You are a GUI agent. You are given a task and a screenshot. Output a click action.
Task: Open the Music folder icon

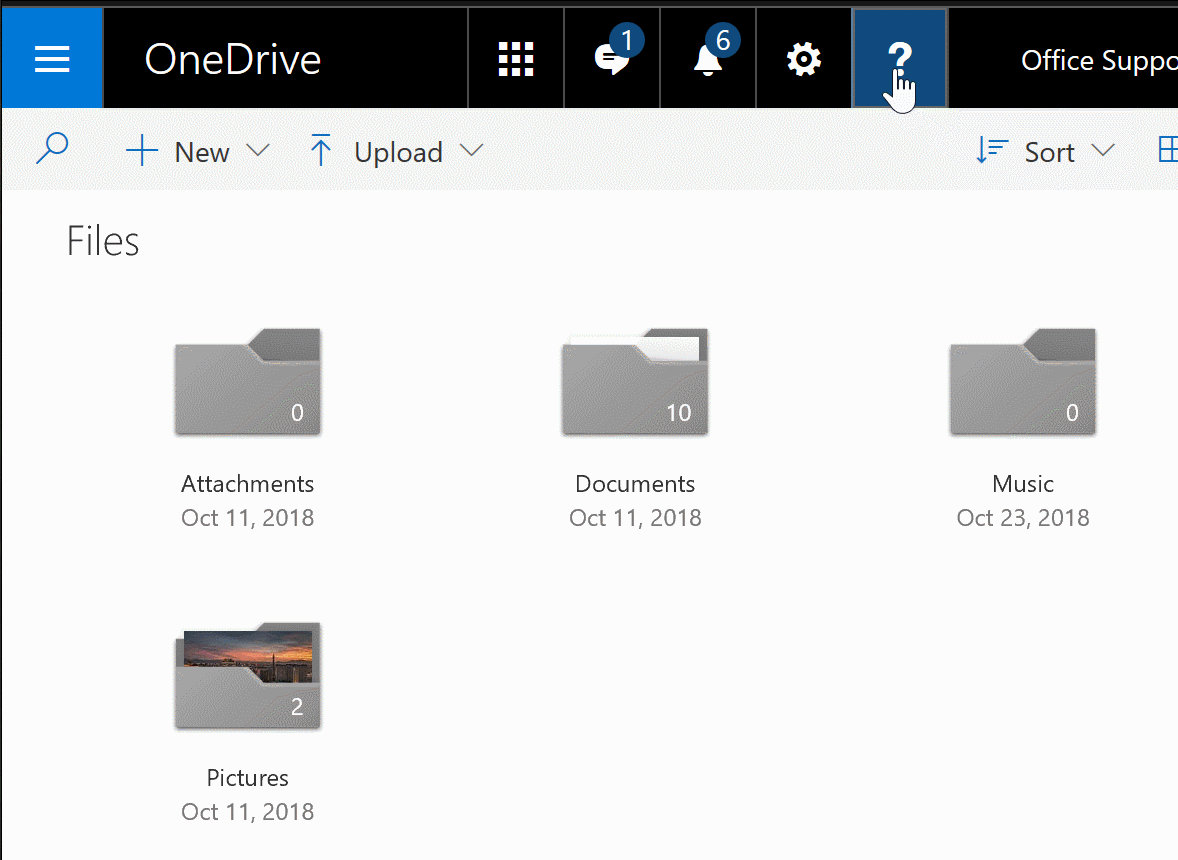pos(1023,382)
